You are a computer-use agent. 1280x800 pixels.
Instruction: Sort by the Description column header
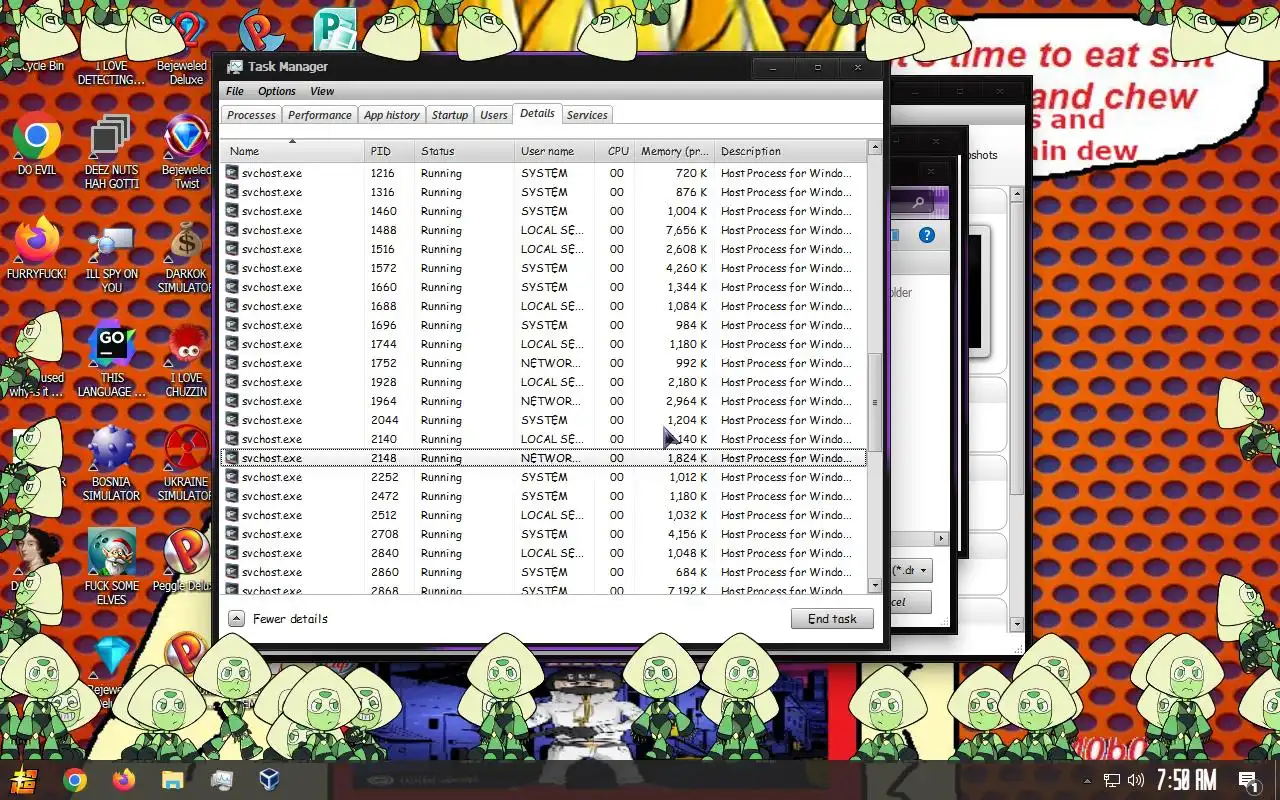pyautogui.click(x=790, y=151)
